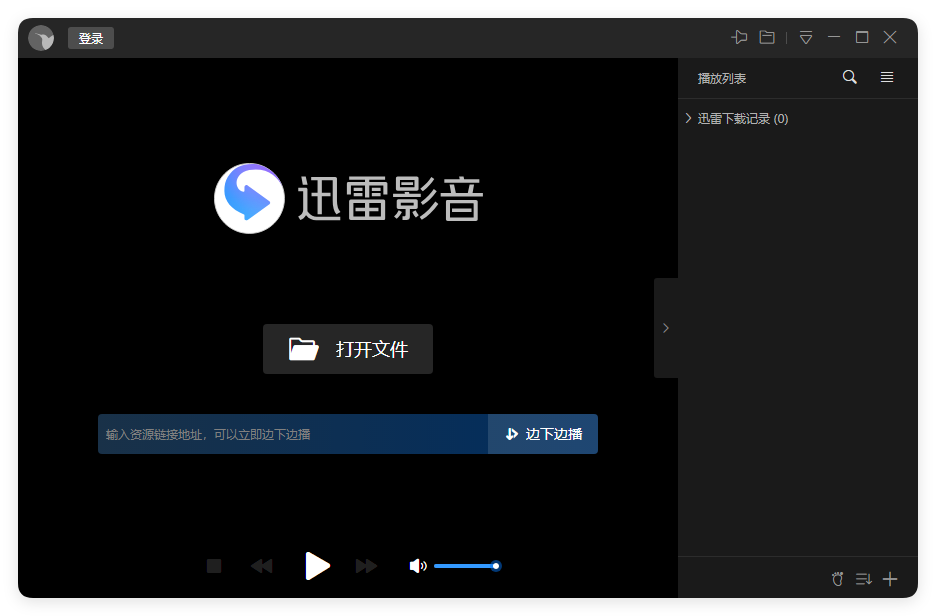Start 边下边播 streaming download
936x616 pixels.
coord(542,434)
